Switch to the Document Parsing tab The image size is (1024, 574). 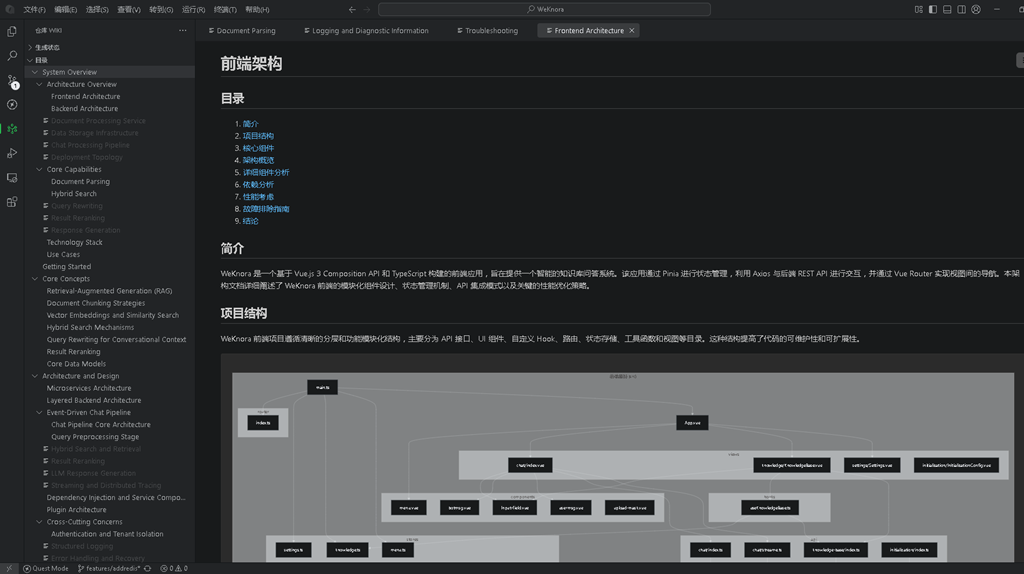coord(242,31)
